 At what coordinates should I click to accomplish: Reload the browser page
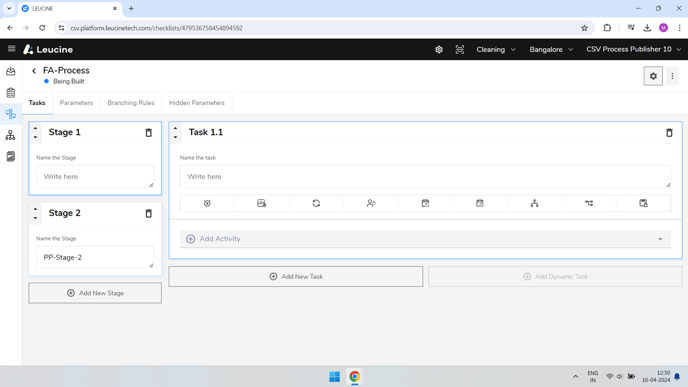click(42, 28)
